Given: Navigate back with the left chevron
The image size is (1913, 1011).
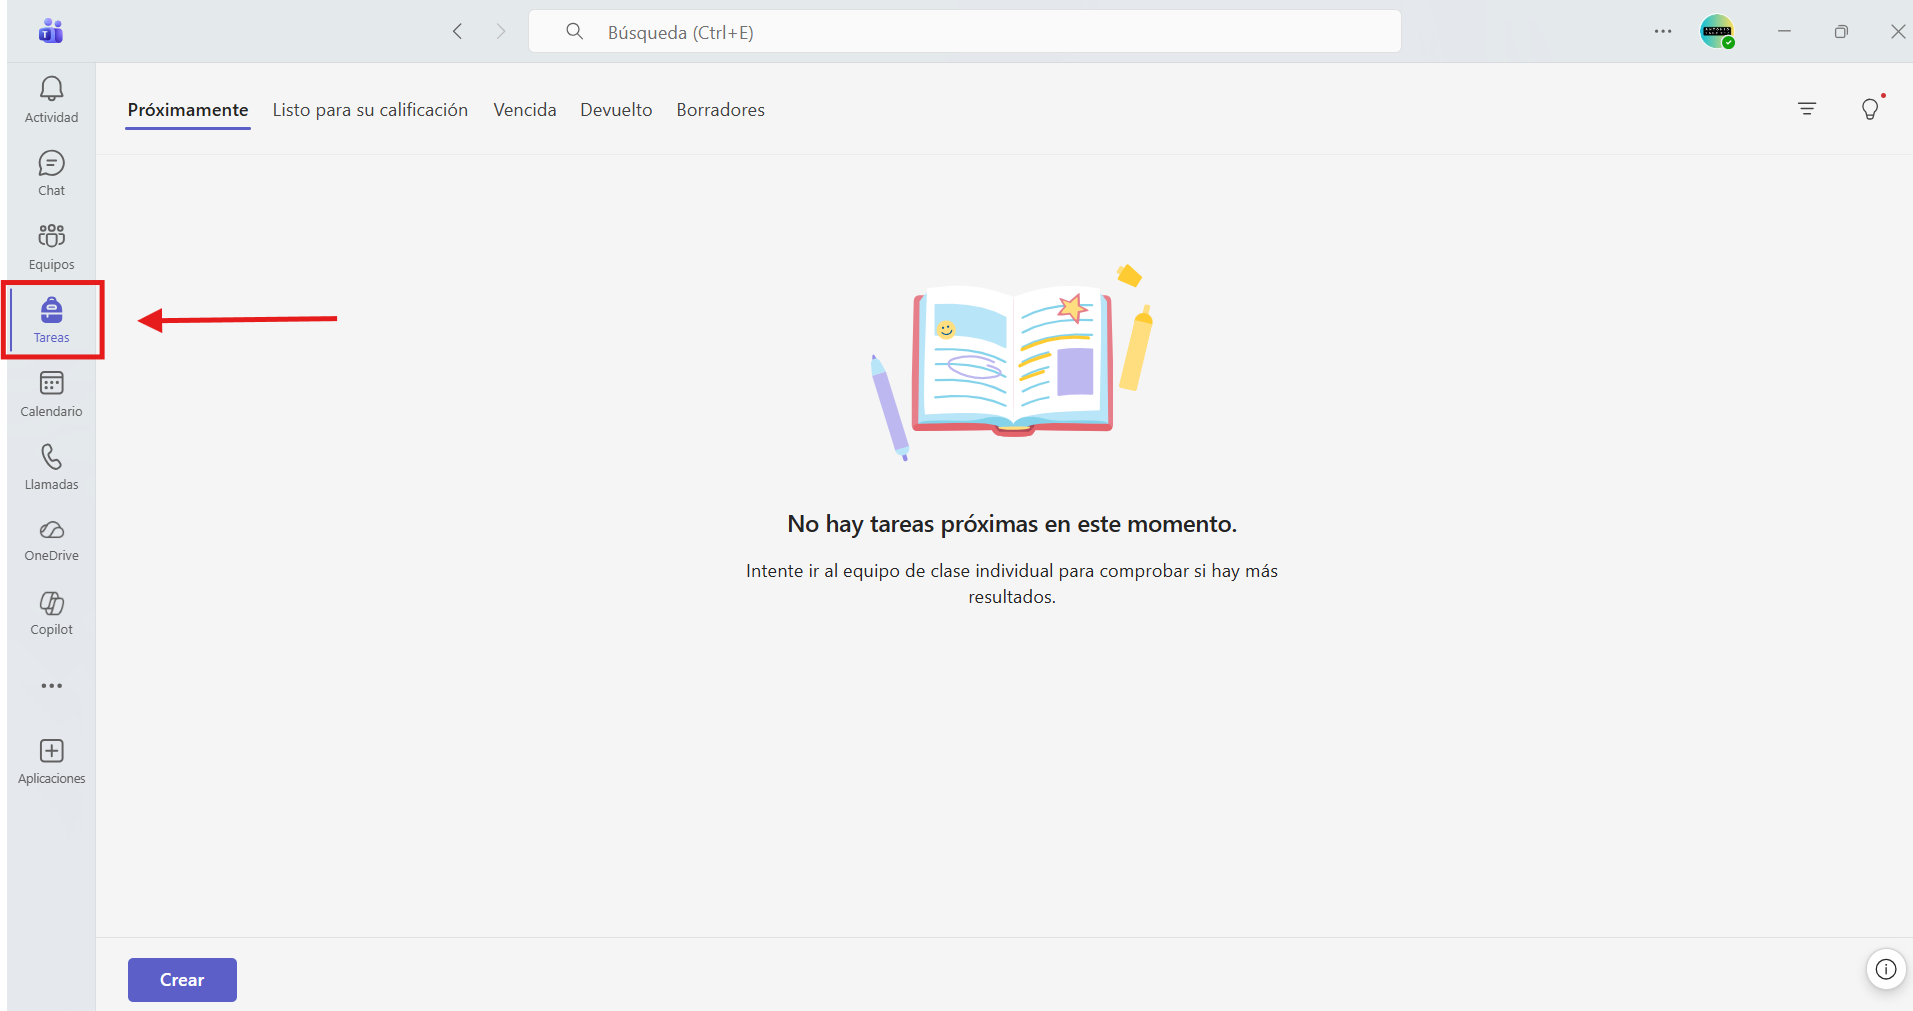Looking at the screenshot, I should tap(457, 31).
